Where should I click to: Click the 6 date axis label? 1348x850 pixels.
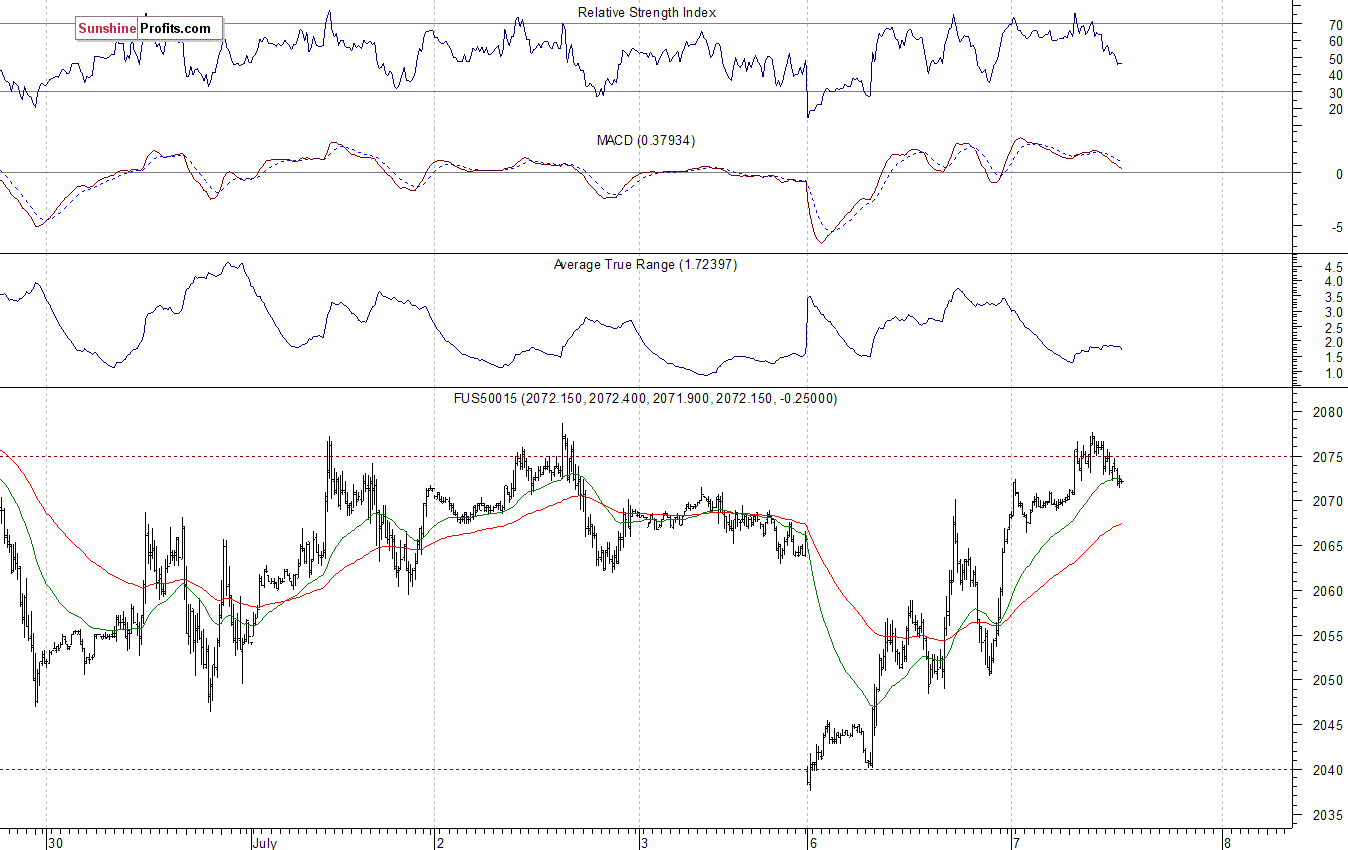pos(811,842)
